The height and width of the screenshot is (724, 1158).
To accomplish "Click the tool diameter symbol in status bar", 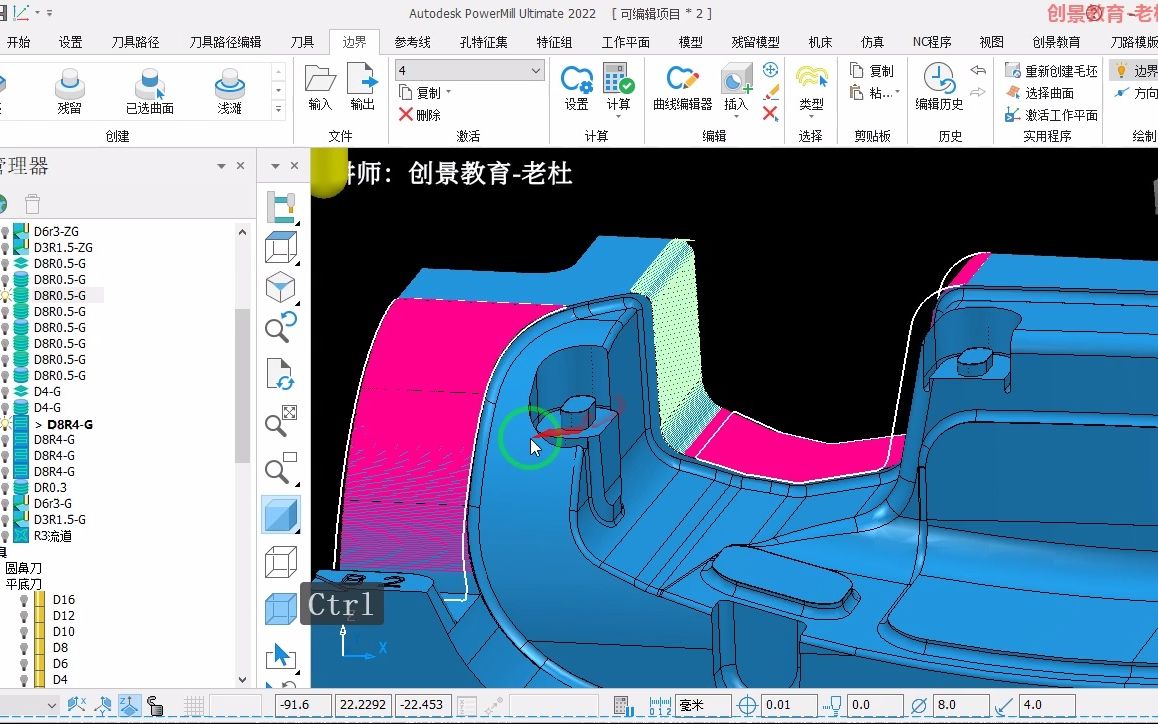I will [919, 706].
